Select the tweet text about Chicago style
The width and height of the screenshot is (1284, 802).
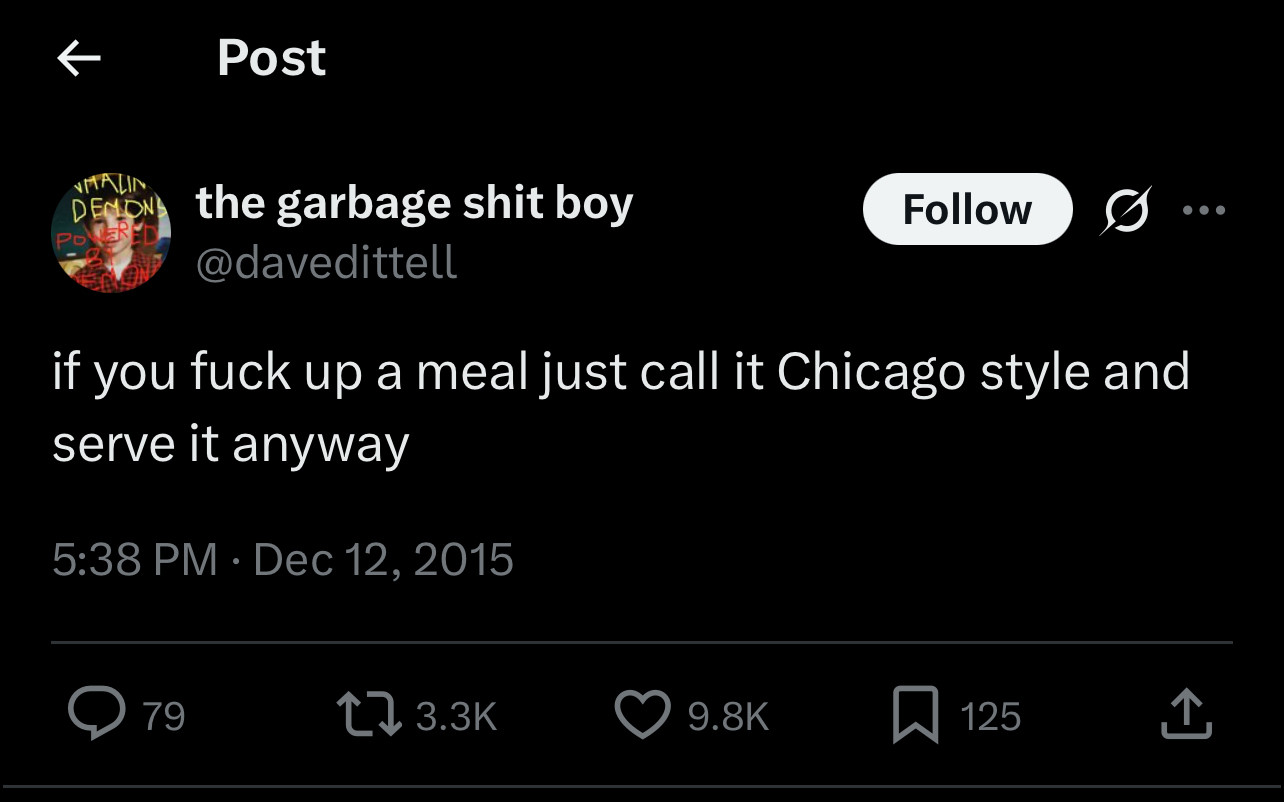pos(621,407)
